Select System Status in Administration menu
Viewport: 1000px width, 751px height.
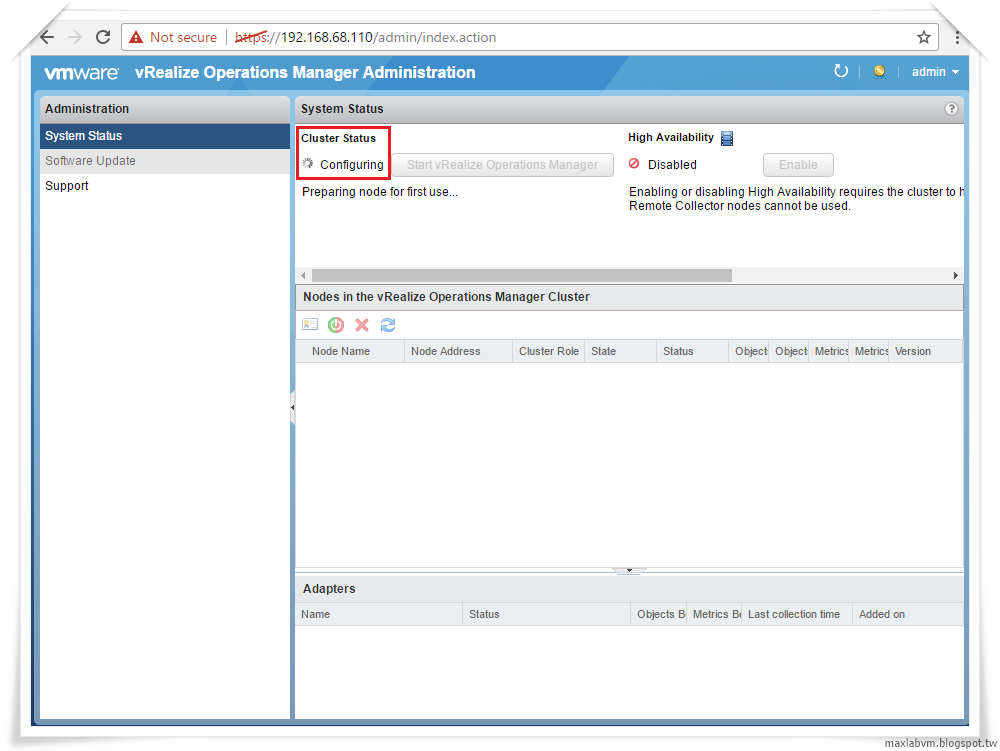pos(165,136)
